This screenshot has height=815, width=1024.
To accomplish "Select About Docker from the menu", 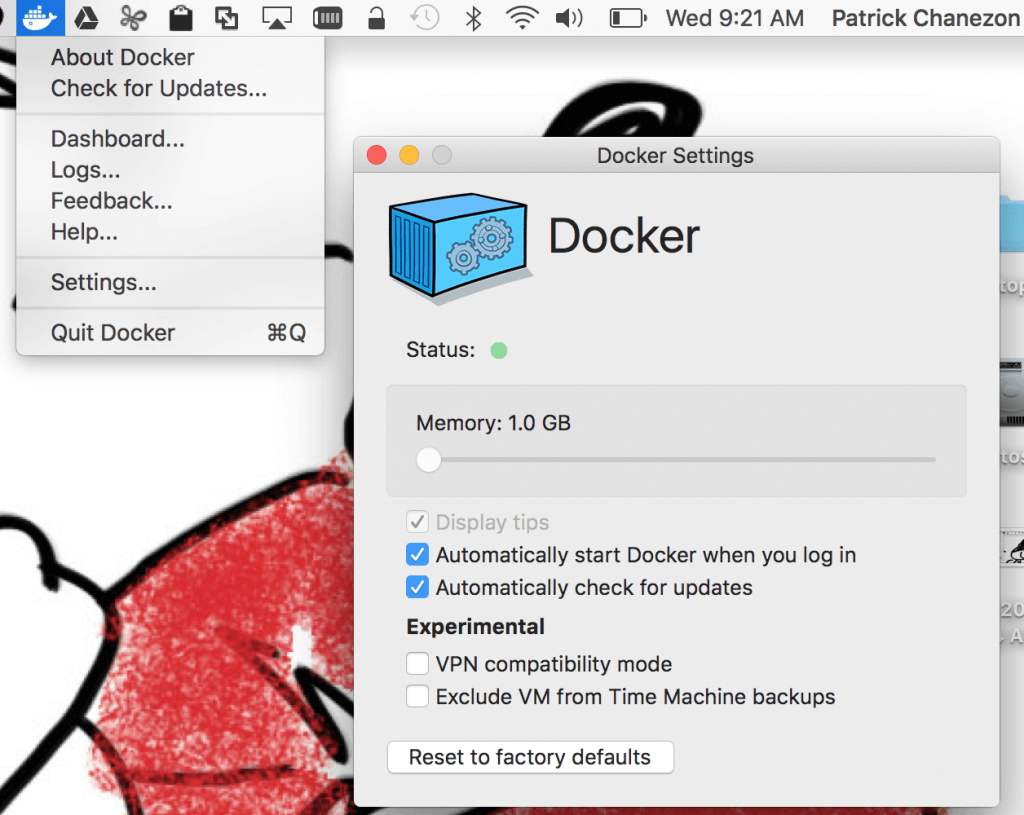I will (x=122, y=57).
